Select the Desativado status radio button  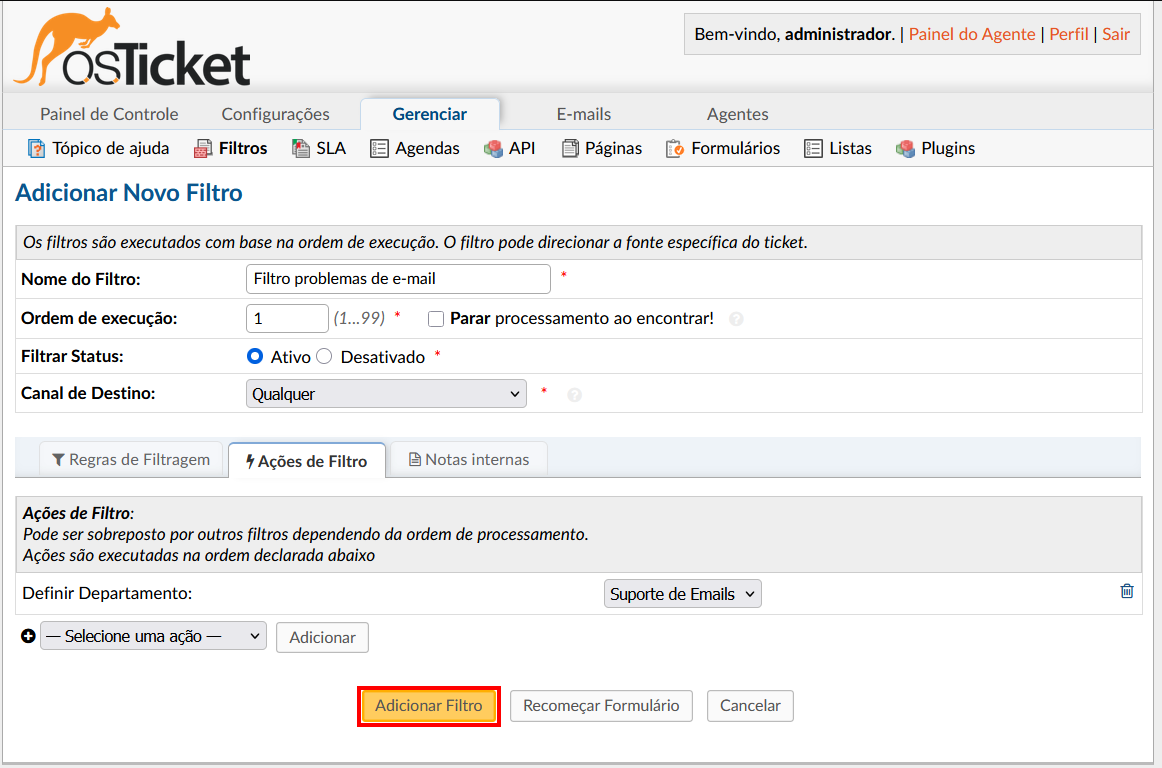tap(323, 356)
